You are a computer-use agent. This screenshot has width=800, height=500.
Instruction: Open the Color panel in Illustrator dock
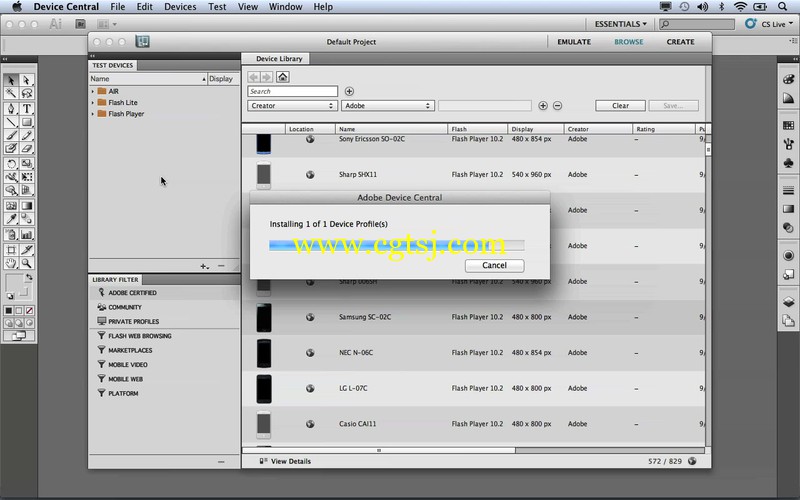pos(788,80)
